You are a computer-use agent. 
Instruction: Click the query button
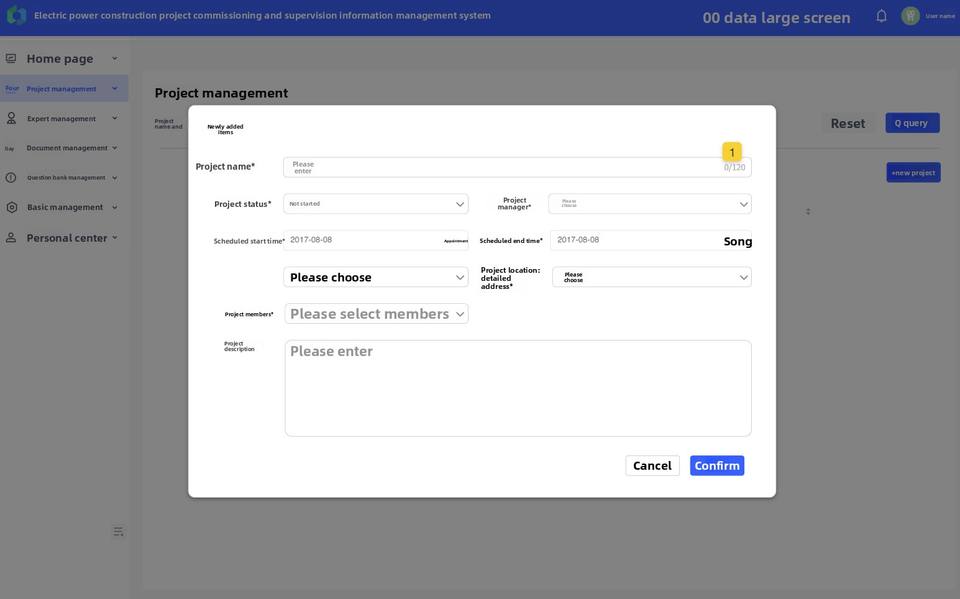pyautogui.click(x=912, y=123)
